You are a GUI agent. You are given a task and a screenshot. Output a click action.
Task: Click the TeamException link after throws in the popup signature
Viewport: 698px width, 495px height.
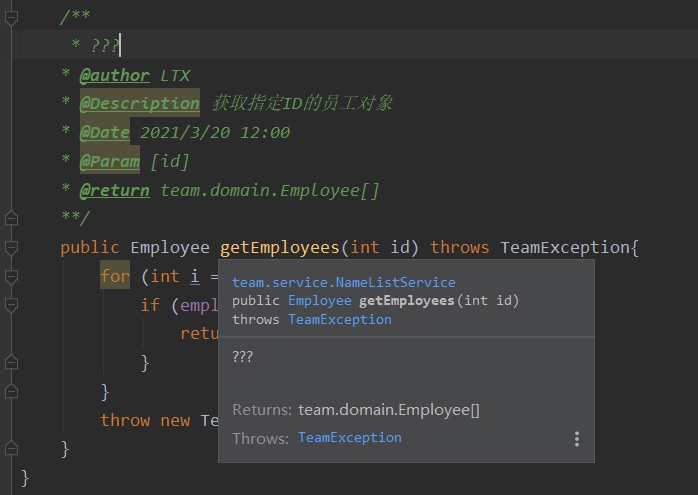[x=339, y=320]
